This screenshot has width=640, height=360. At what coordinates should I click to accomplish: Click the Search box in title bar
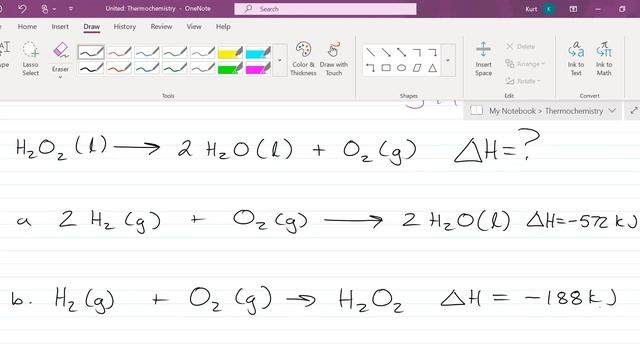pyautogui.click(x=325, y=9)
